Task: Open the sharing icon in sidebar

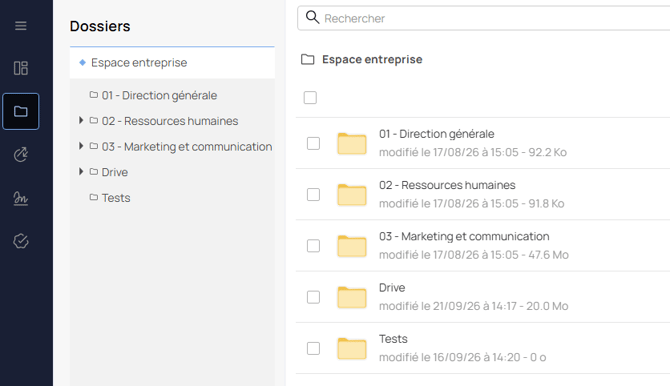Action: (21, 154)
